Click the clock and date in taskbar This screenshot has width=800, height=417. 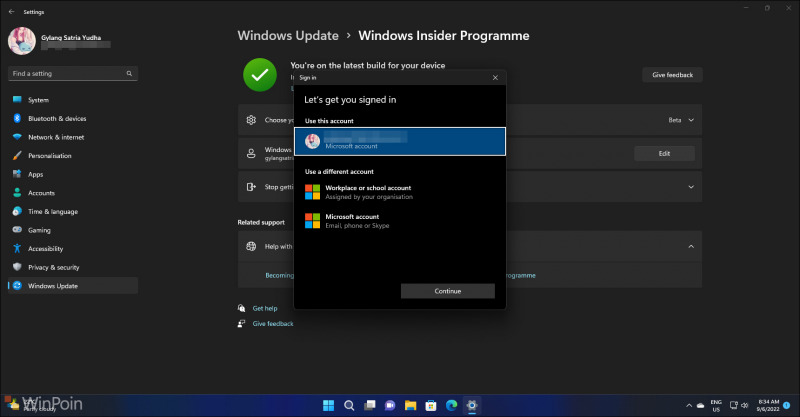click(x=768, y=406)
